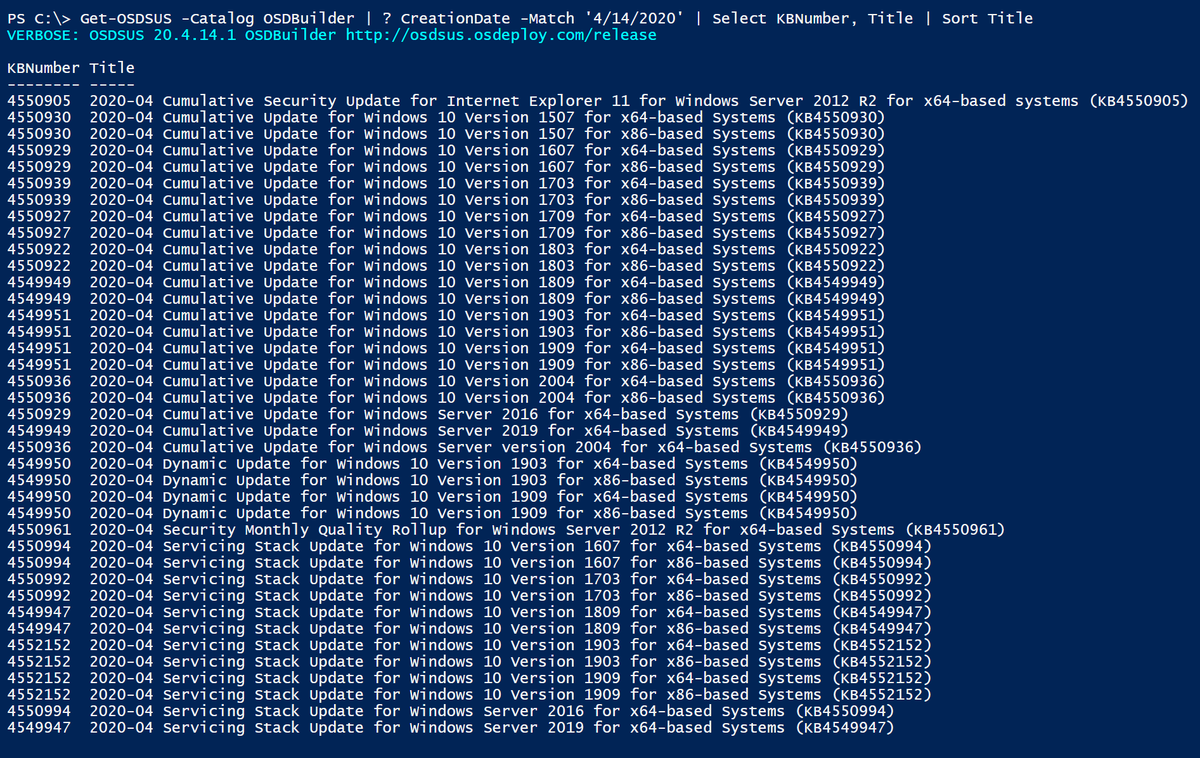This screenshot has width=1200, height=758.
Task: Select Dynamic Update Windows 10 Version 1909 x64 row
Action: coord(432,497)
